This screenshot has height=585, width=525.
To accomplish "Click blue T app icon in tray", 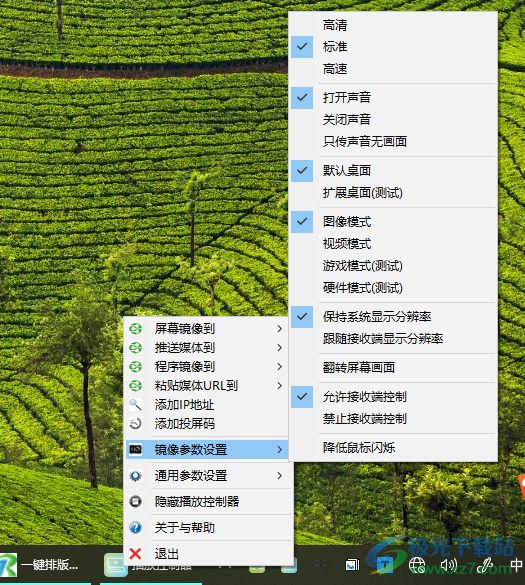I will click(x=385, y=565).
